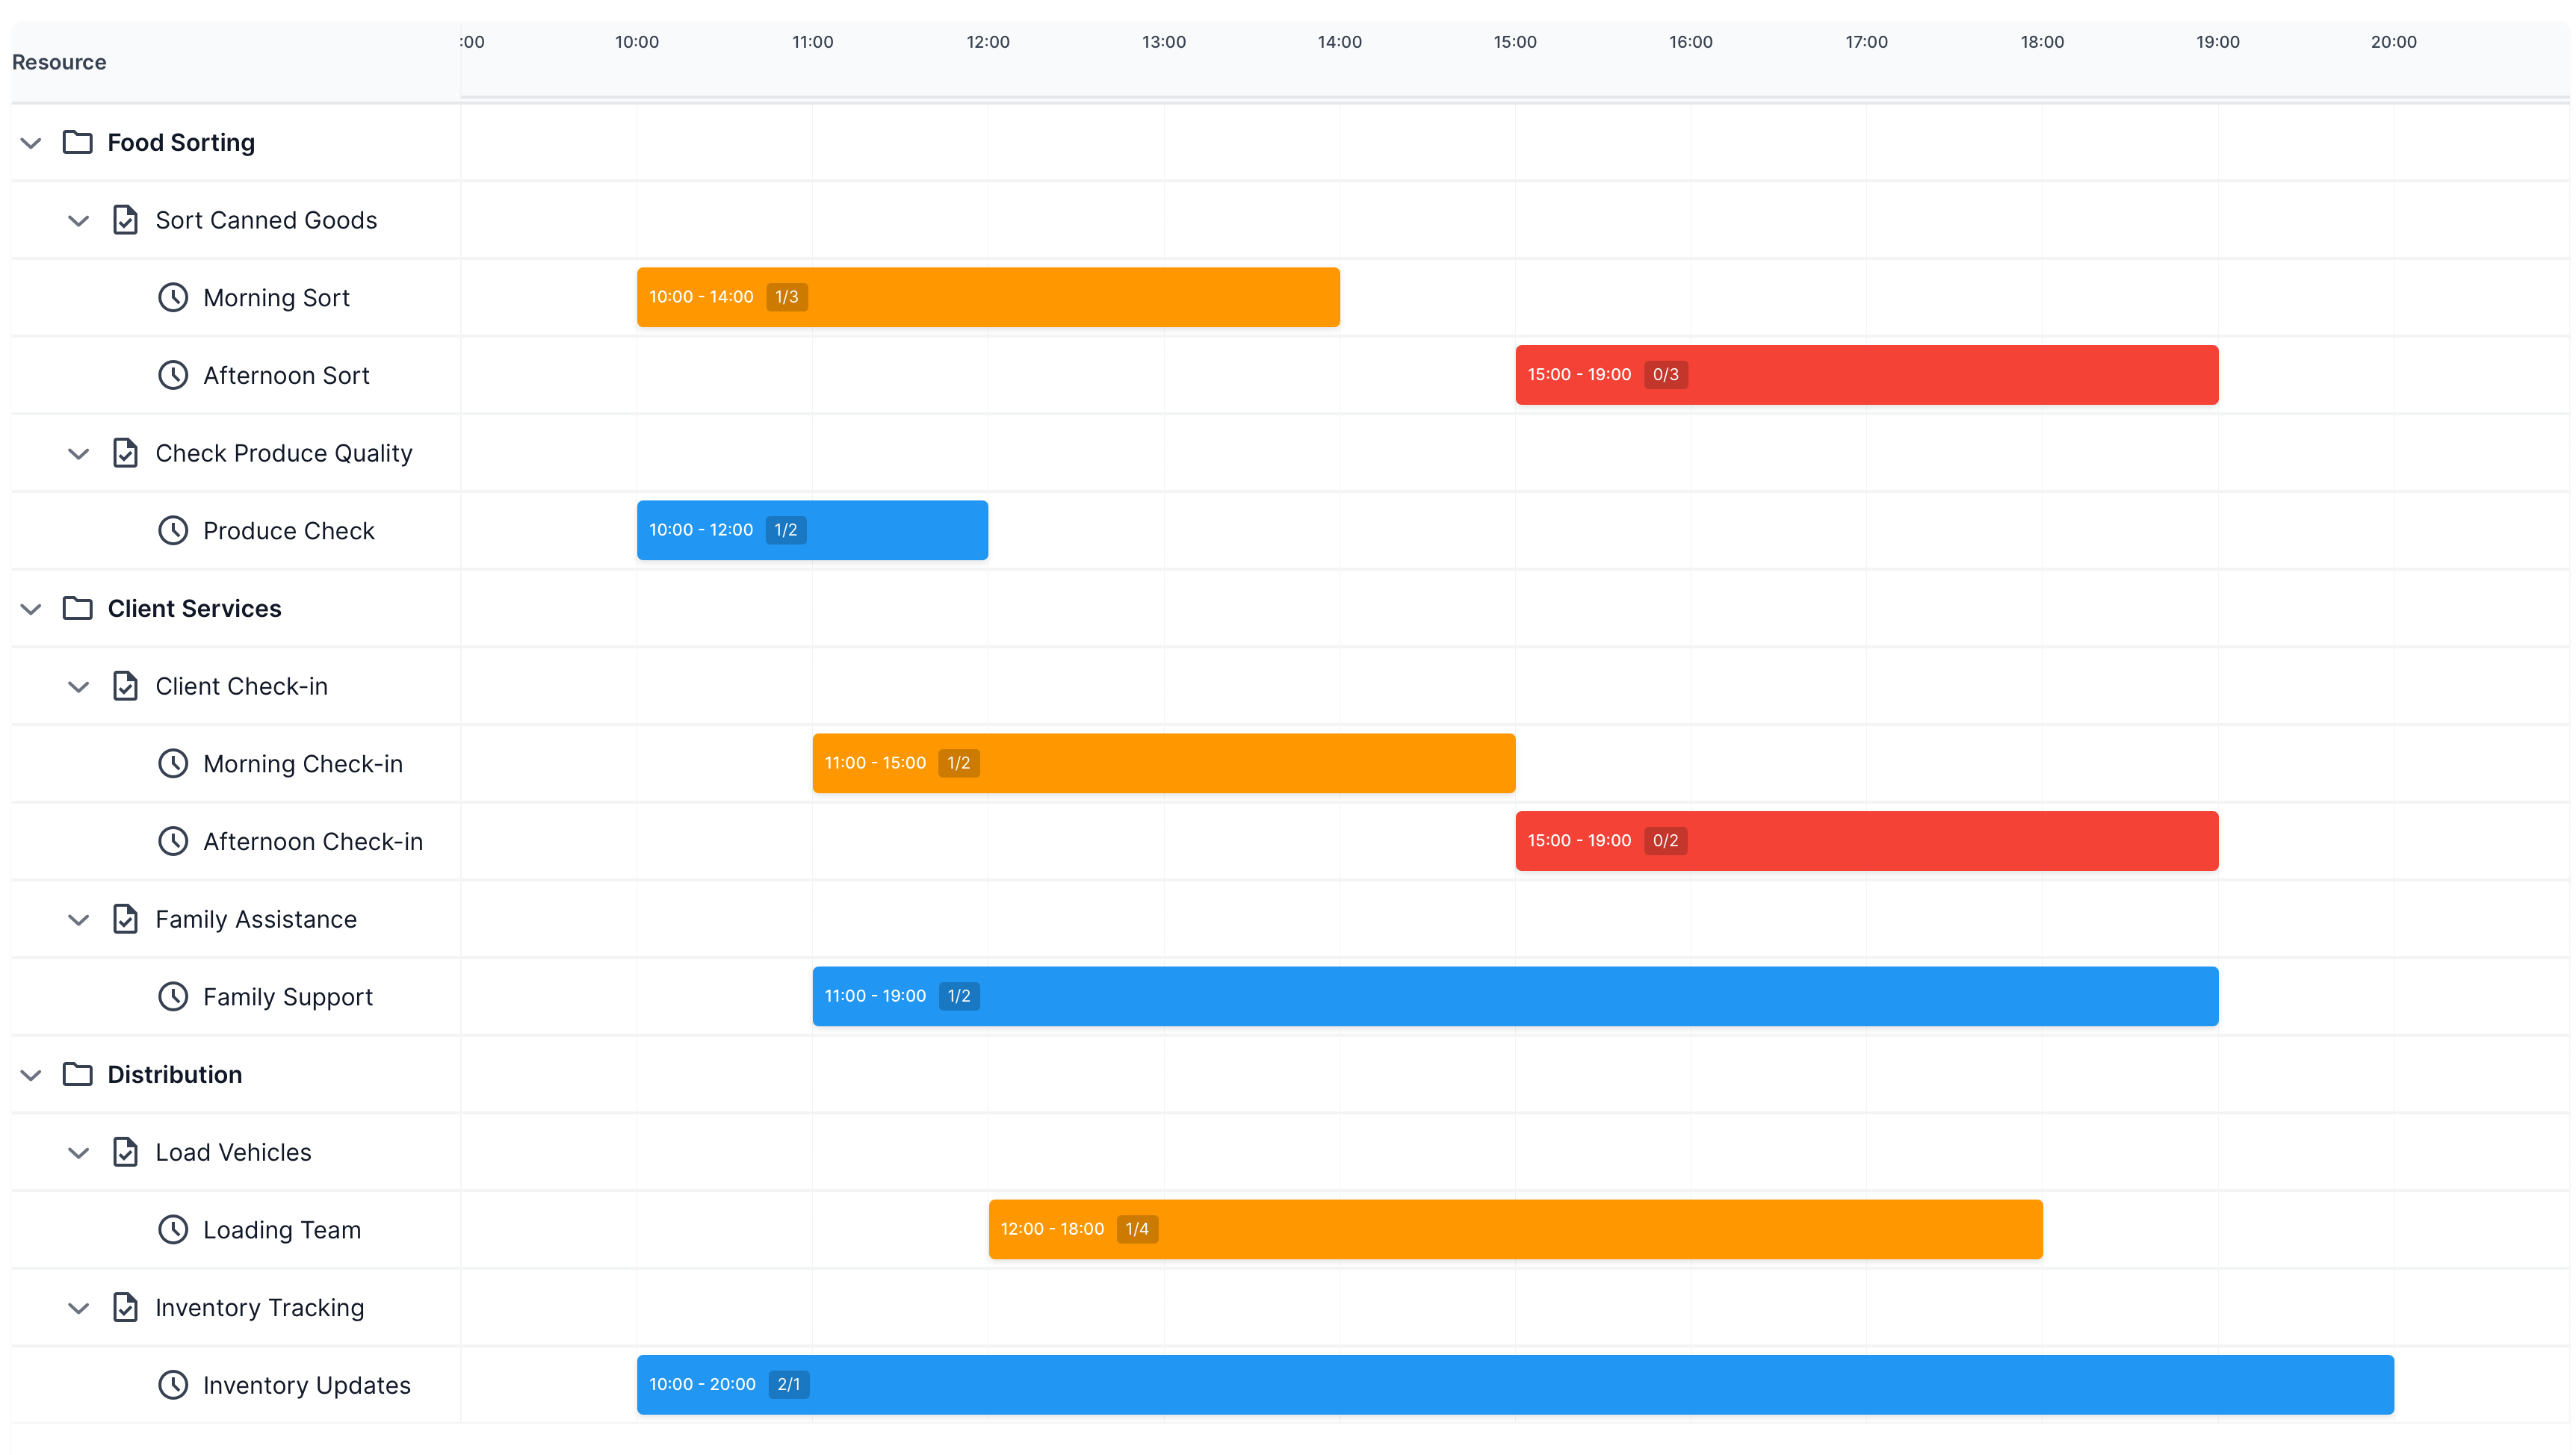
Task: Click the clock icon beside Morning Sort
Action: click(173, 297)
